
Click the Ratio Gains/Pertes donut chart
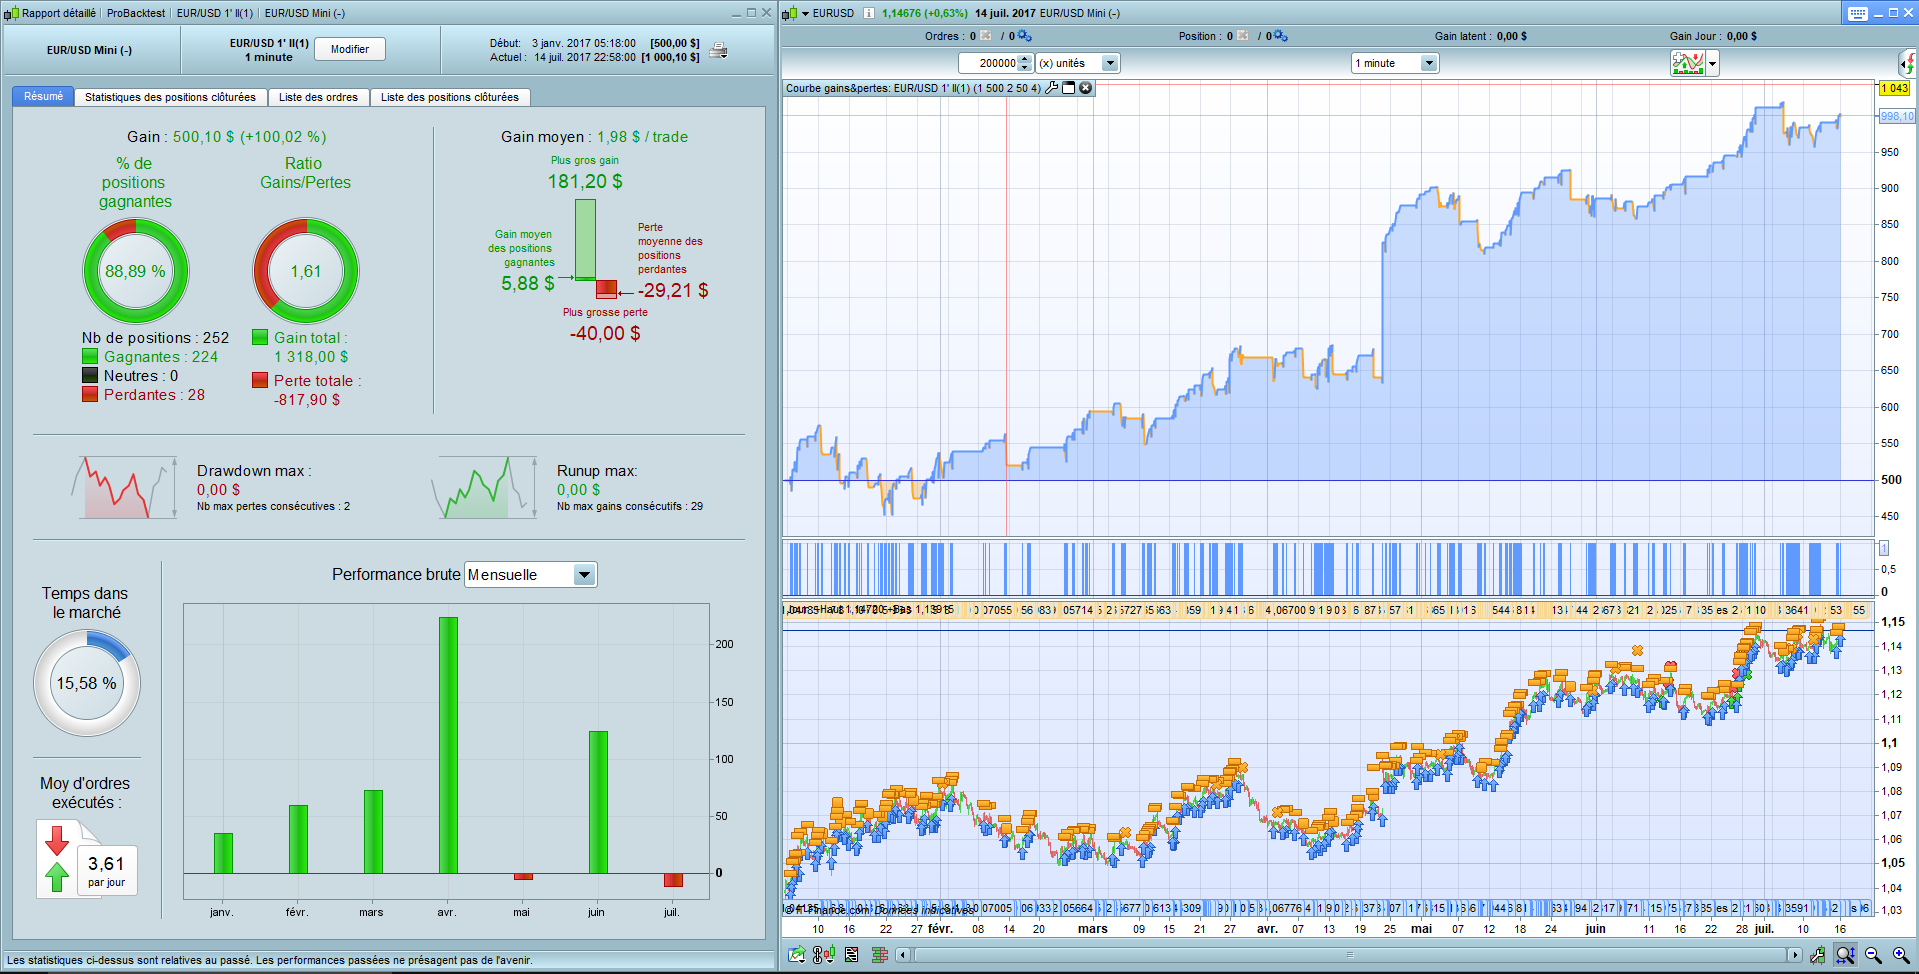coord(305,271)
